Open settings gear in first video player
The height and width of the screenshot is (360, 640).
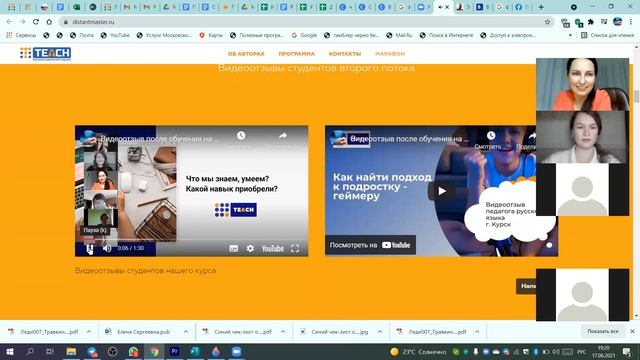tap(250, 249)
